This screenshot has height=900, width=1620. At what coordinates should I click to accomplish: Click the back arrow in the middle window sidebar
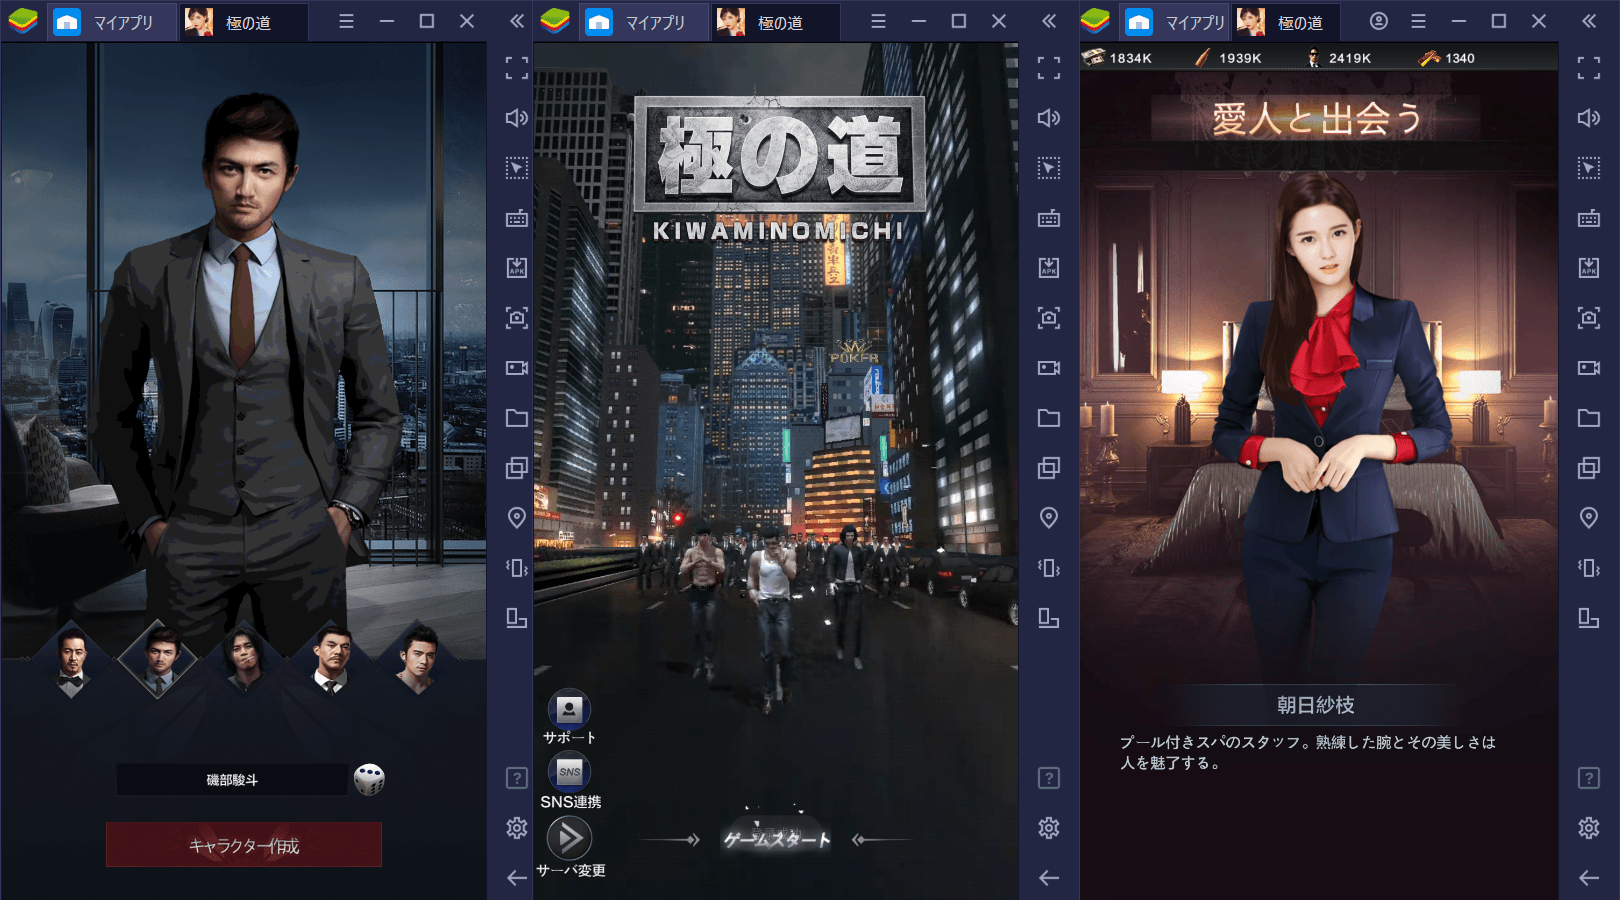pyautogui.click(x=1049, y=878)
